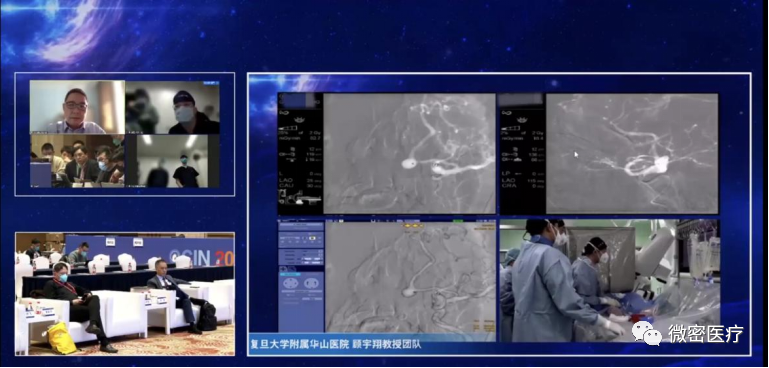This screenshot has height=368, width=769.
Task: Click head orientation icon in upper-right angiogram panel
Action: (x=522, y=120)
